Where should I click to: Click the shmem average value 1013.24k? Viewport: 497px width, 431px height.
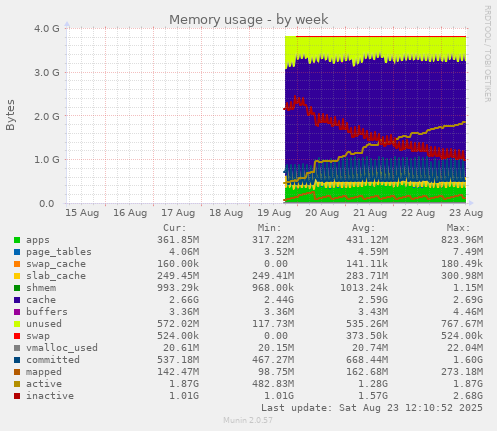[364, 288]
